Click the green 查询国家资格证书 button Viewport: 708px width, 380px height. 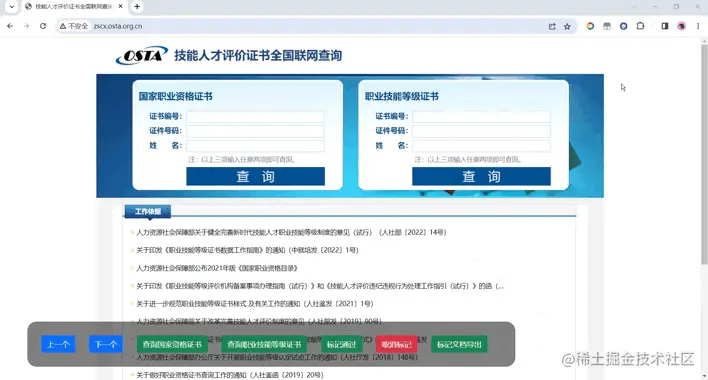click(172, 344)
